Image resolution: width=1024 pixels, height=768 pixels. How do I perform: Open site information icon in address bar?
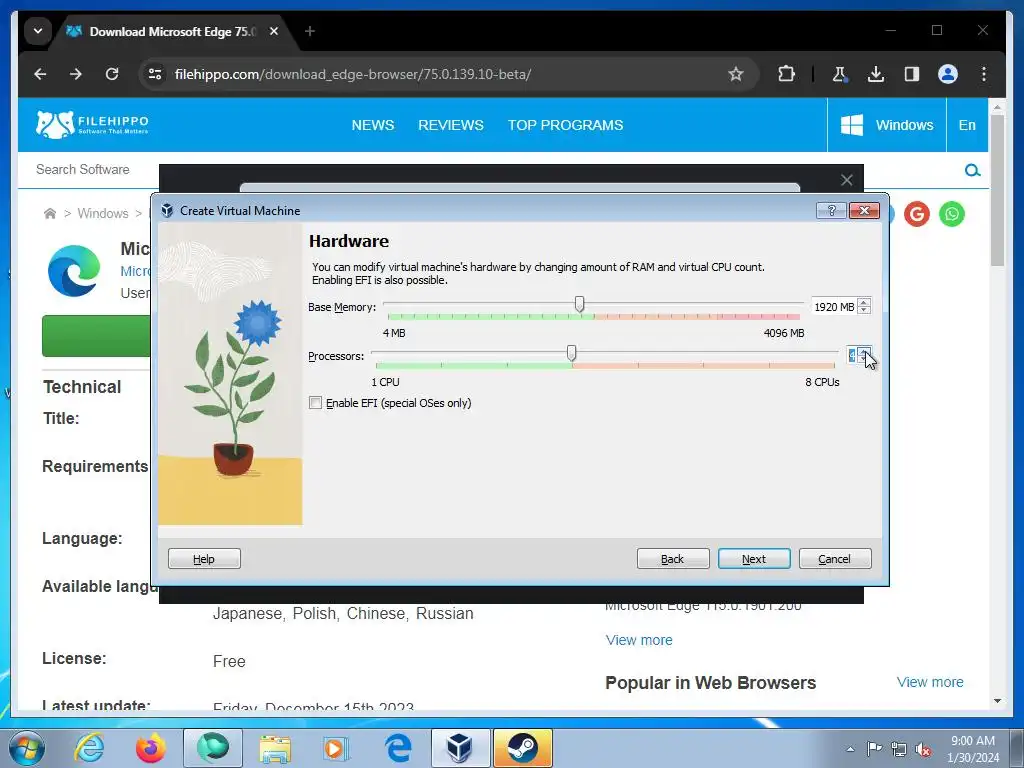point(155,74)
